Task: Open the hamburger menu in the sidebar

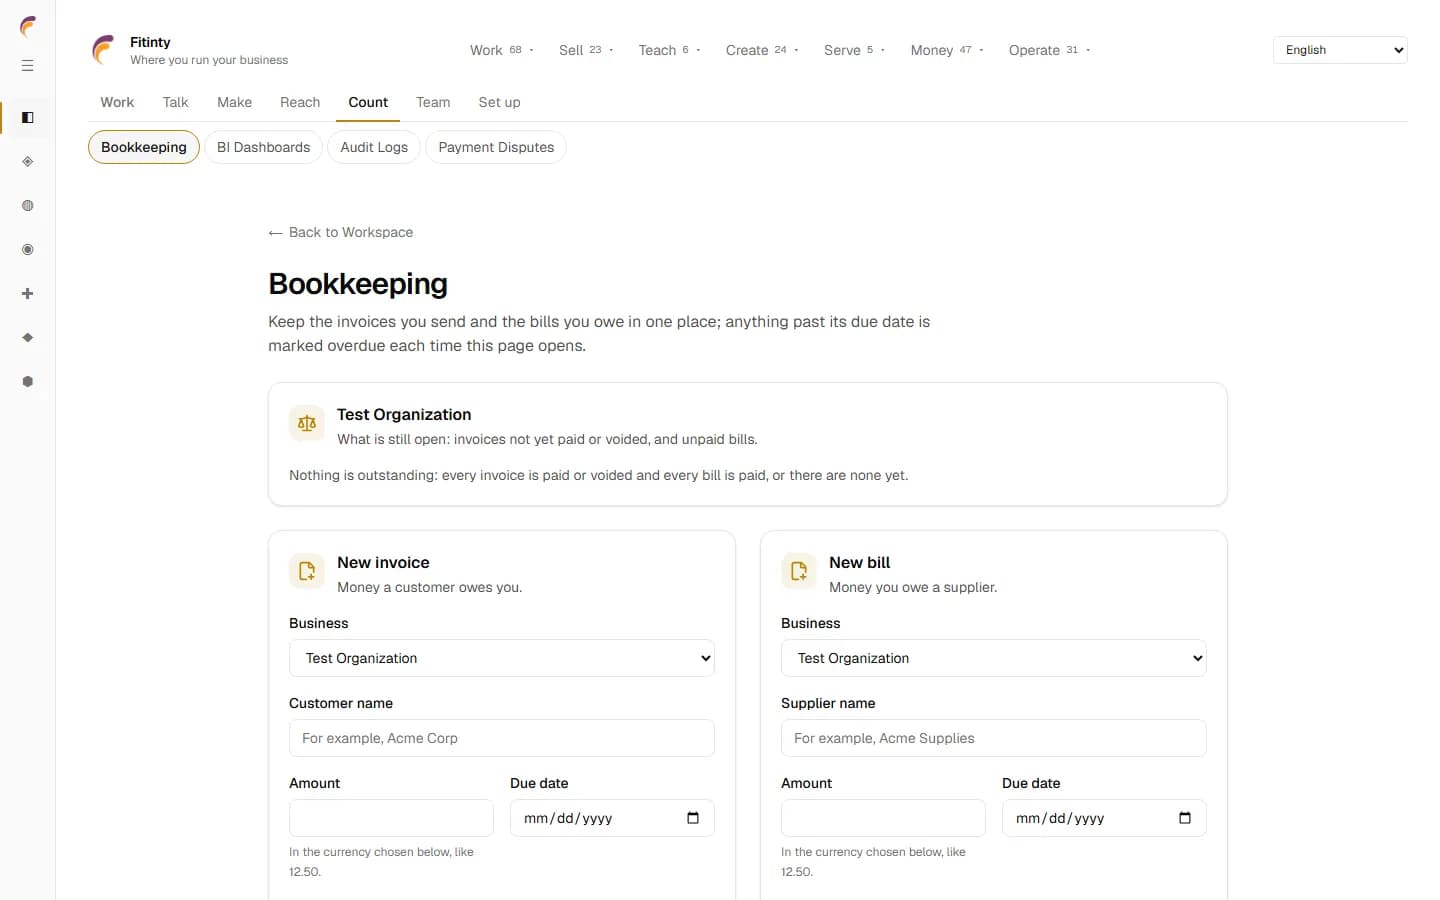Action: (x=28, y=66)
